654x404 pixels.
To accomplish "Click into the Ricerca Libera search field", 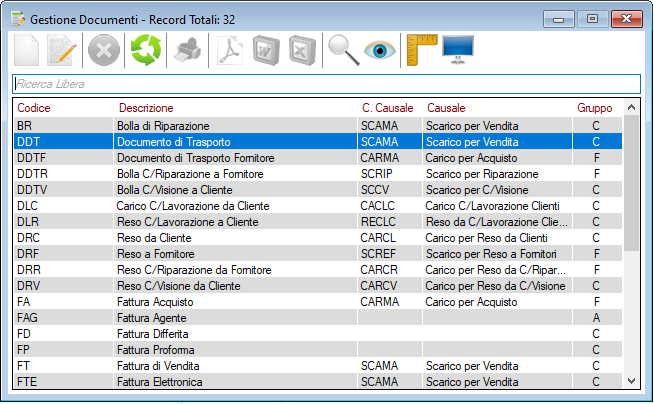I will pos(326,84).
